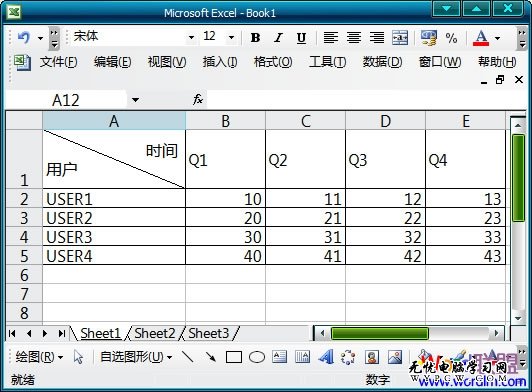Viewport: 532px width, 392px height.
Task: Select the Oval drawing tool
Action: tap(257, 357)
